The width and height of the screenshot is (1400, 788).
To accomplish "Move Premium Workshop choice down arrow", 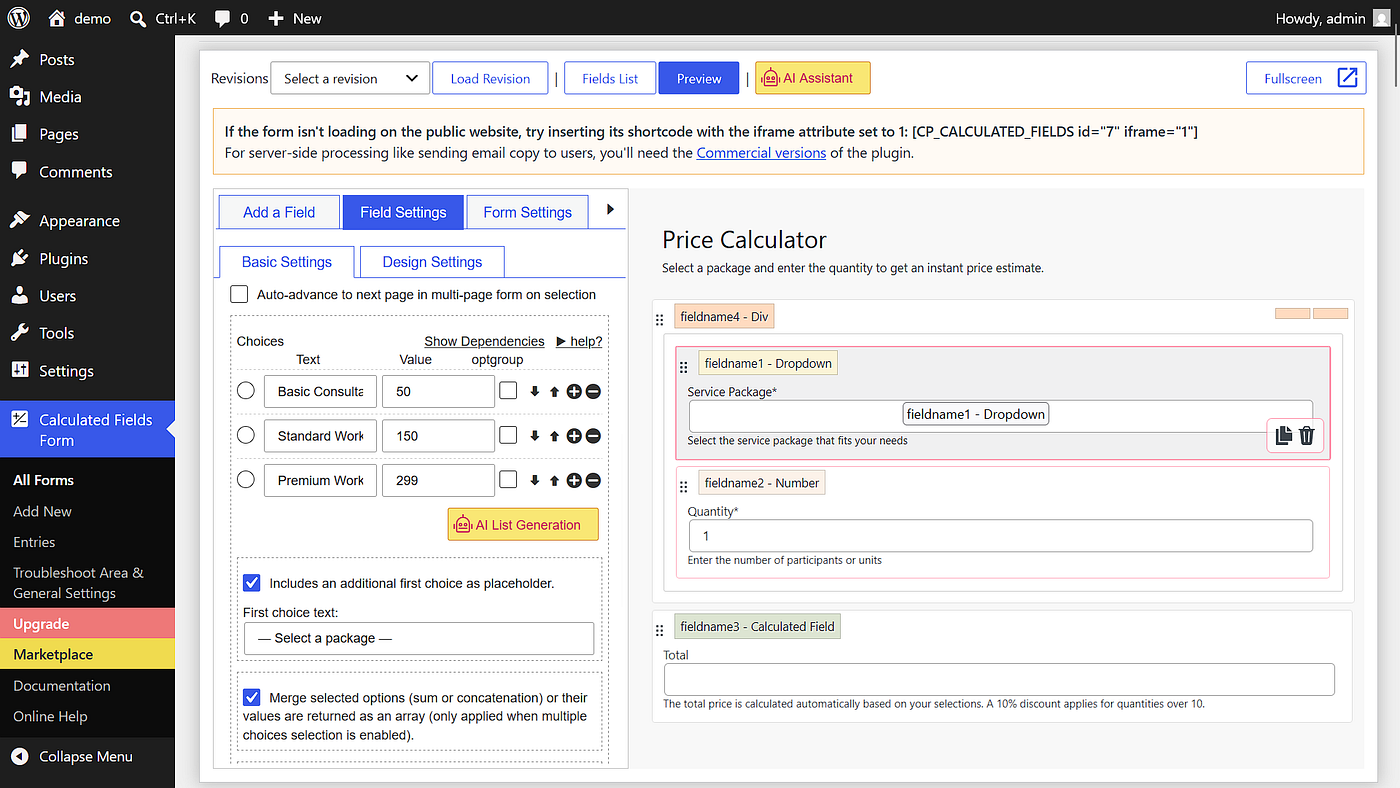I will click(534, 480).
